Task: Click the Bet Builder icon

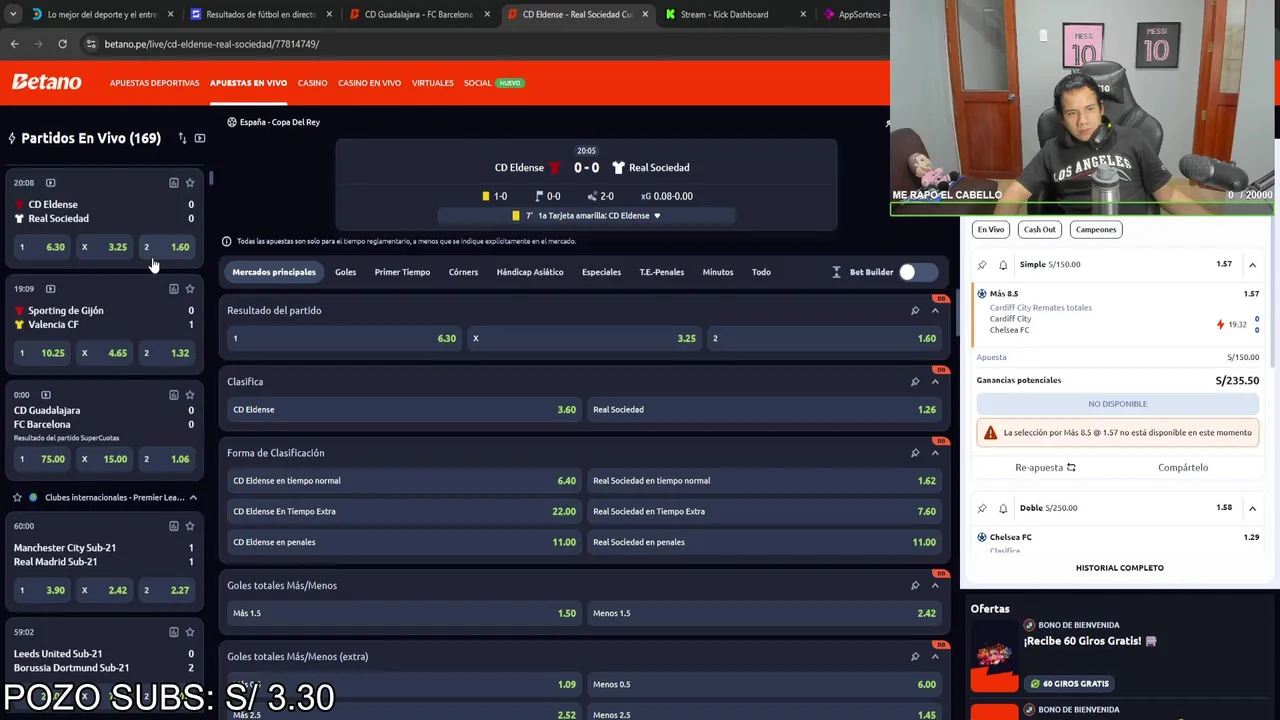Action: (x=836, y=272)
